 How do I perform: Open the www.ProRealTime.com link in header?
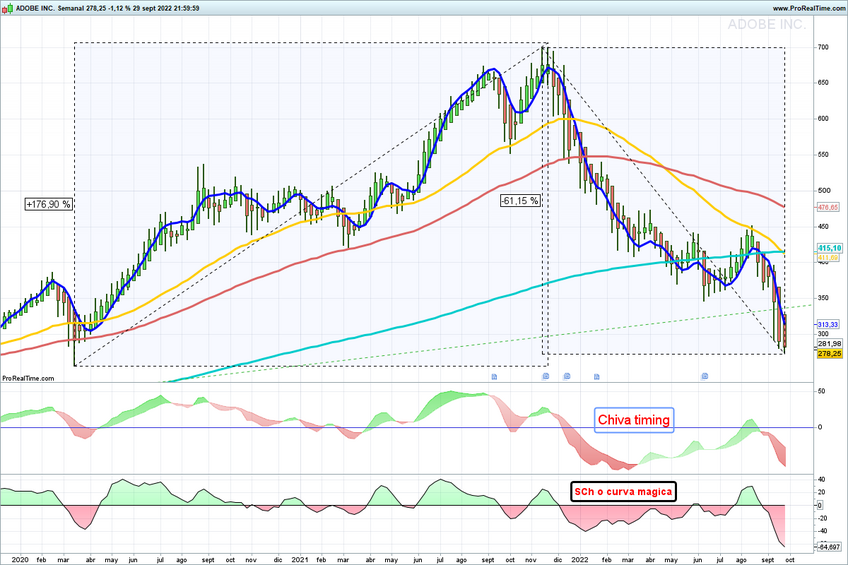click(x=809, y=8)
